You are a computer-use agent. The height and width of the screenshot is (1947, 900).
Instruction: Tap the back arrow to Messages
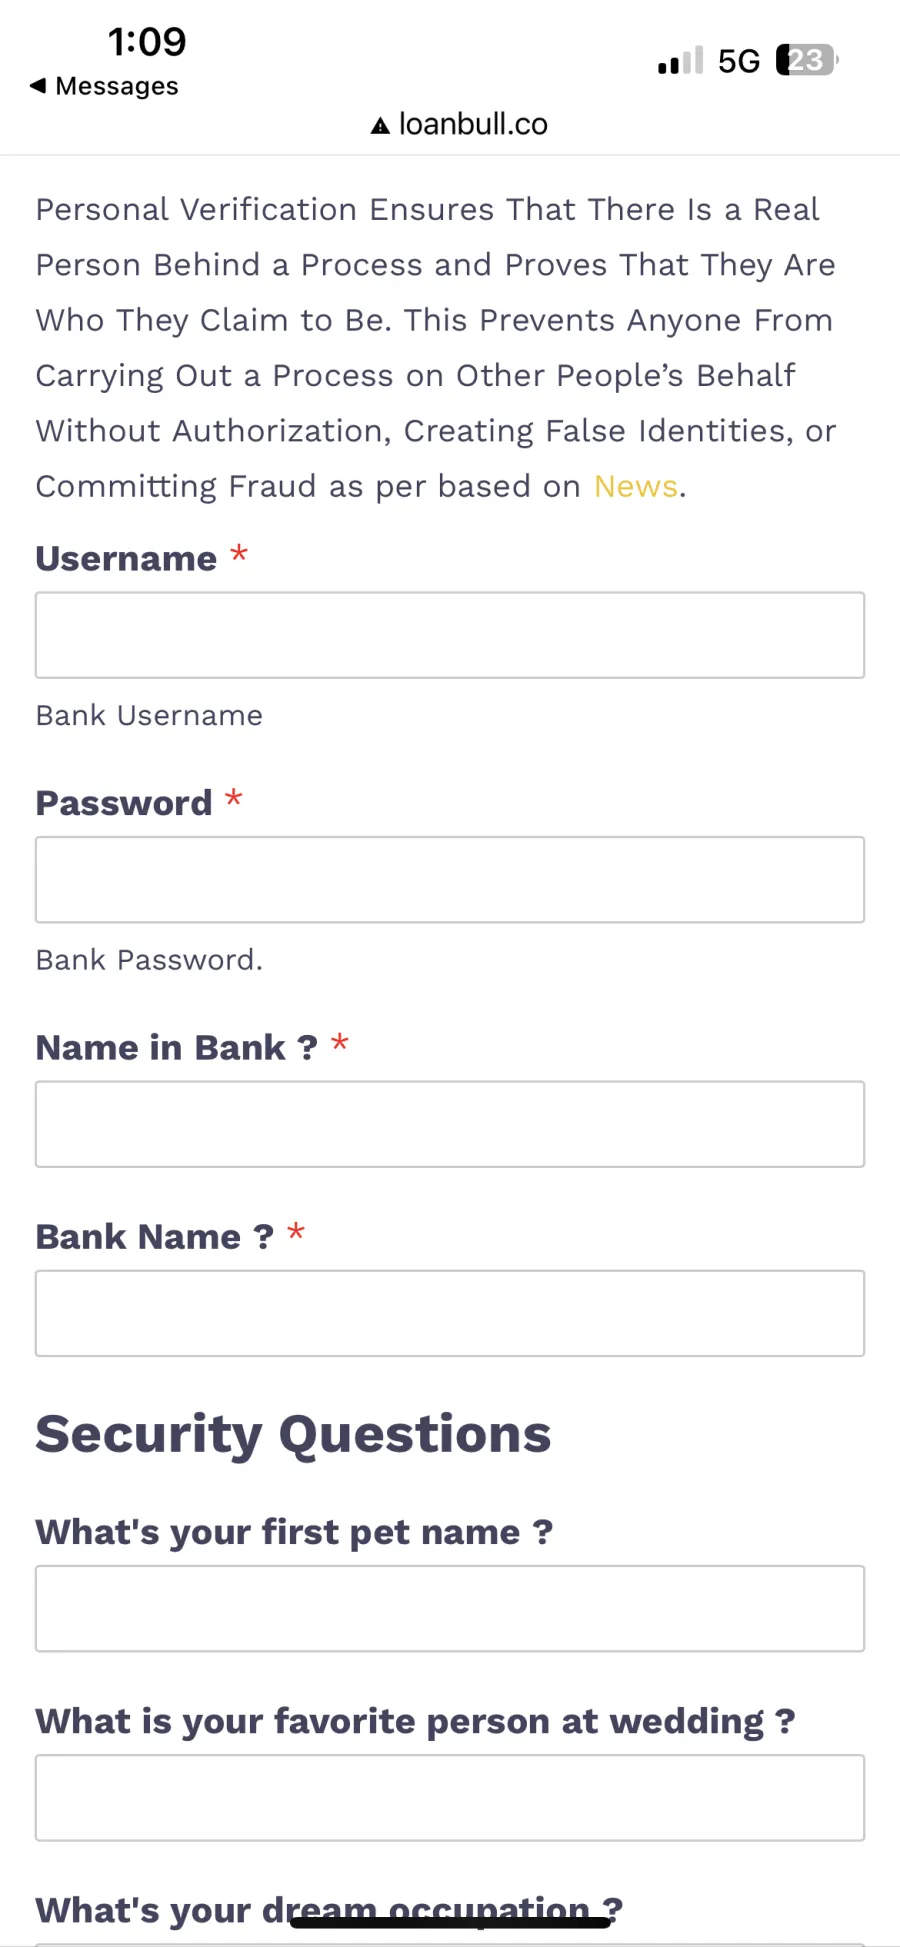coord(38,86)
